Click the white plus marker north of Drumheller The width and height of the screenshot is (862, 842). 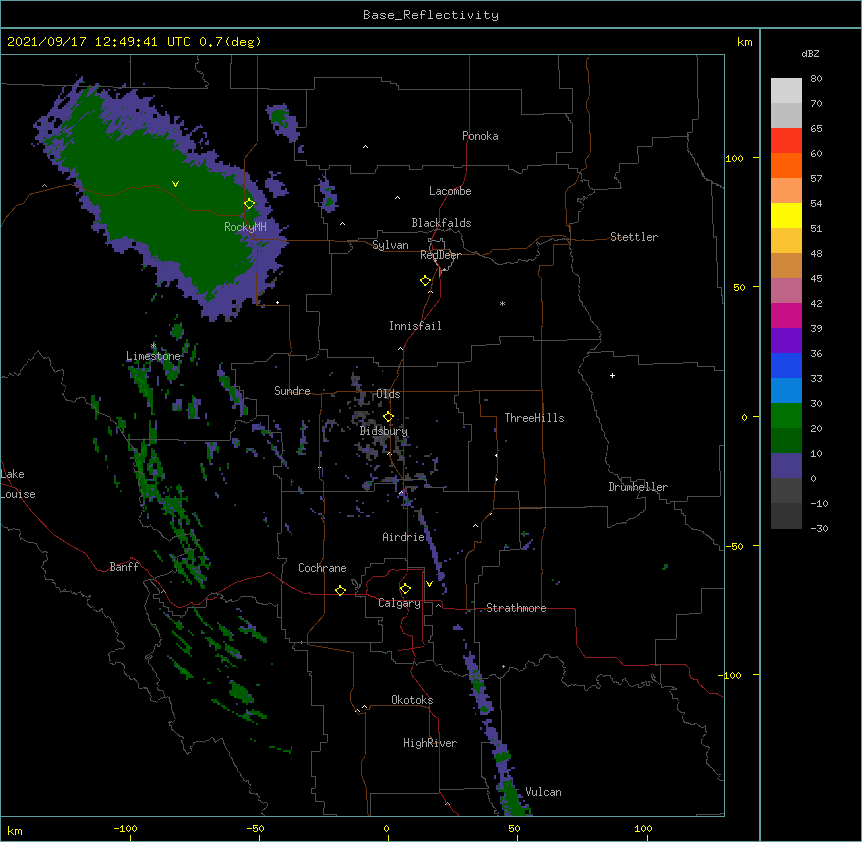612,375
